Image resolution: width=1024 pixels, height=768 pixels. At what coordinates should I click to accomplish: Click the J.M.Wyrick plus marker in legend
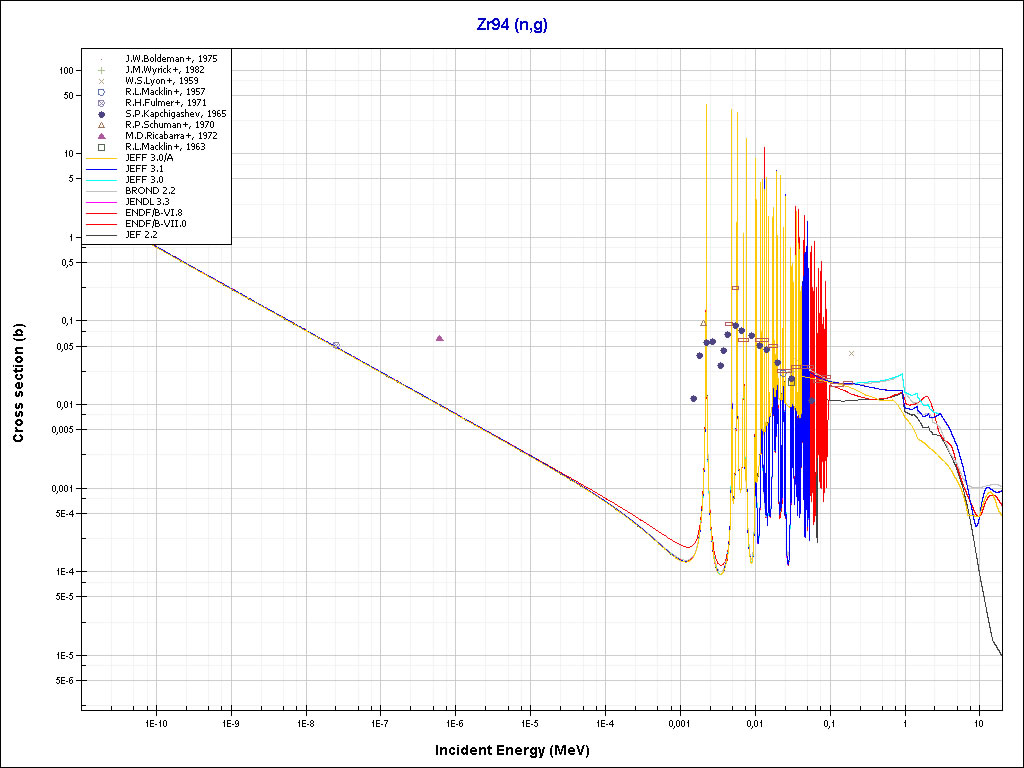click(x=102, y=70)
